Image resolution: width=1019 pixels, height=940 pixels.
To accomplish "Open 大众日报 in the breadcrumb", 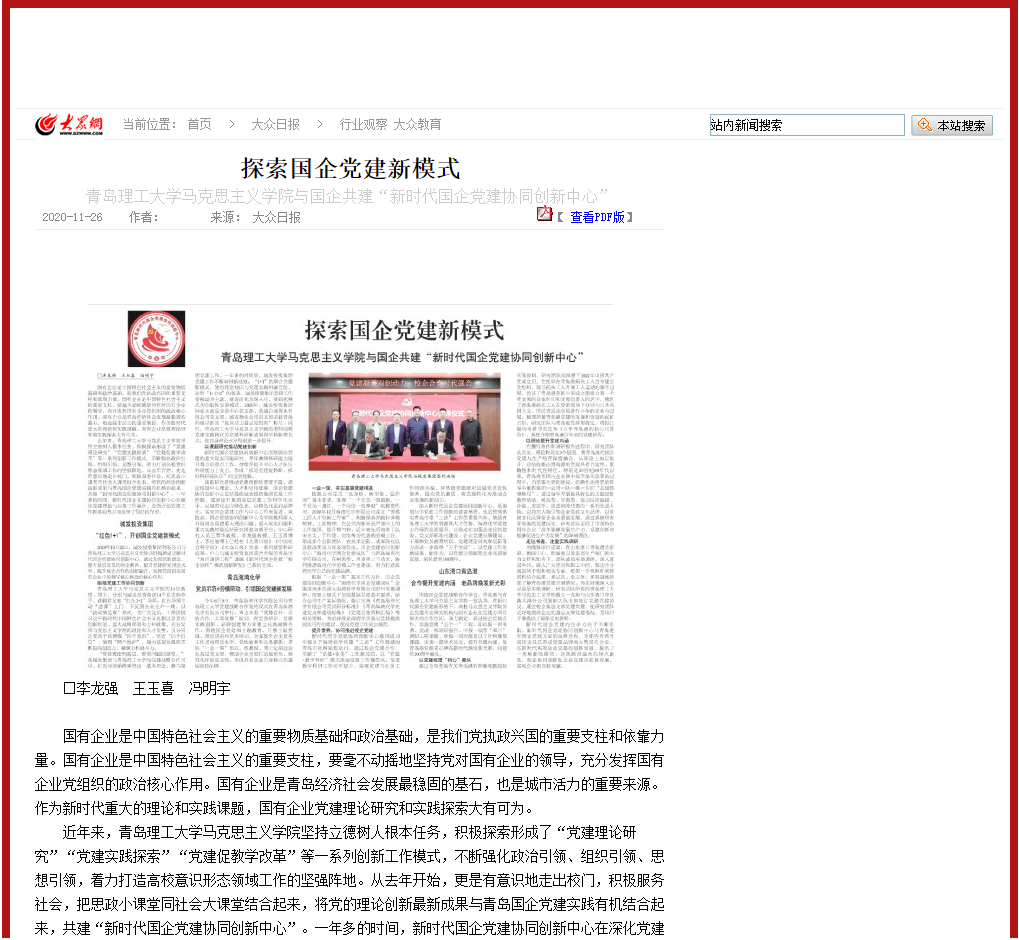I will pyautogui.click(x=275, y=124).
